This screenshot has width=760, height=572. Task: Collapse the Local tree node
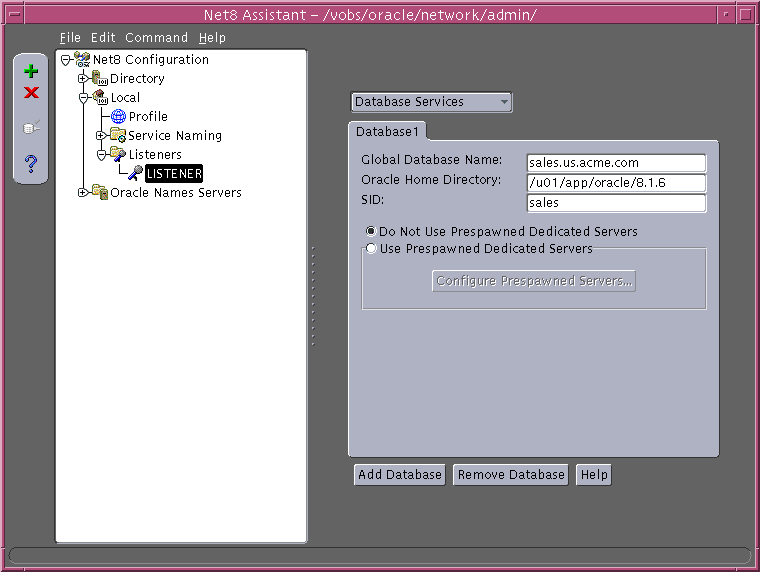pyautogui.click(x=83, y=97)
